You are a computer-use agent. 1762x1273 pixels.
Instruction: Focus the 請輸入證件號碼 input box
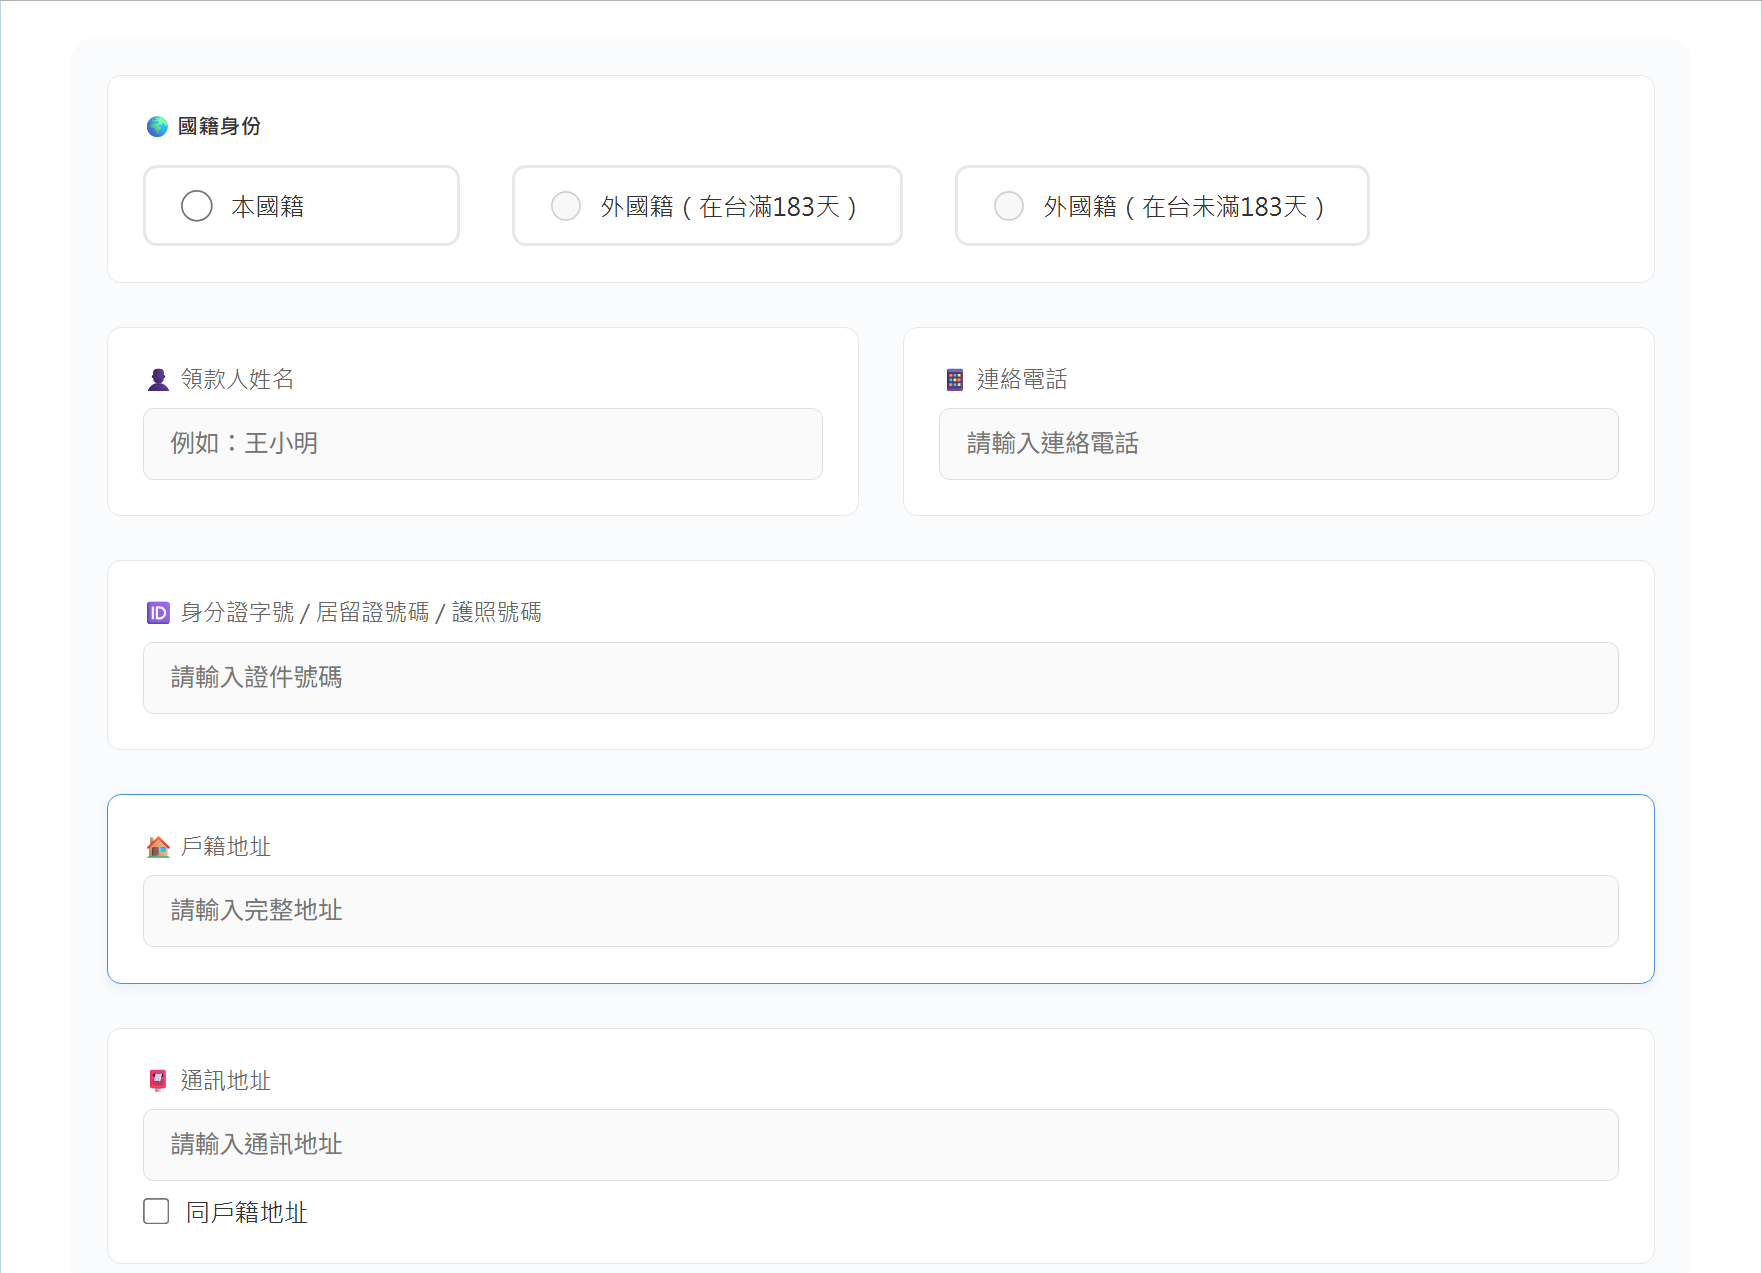tap(880, 678)
